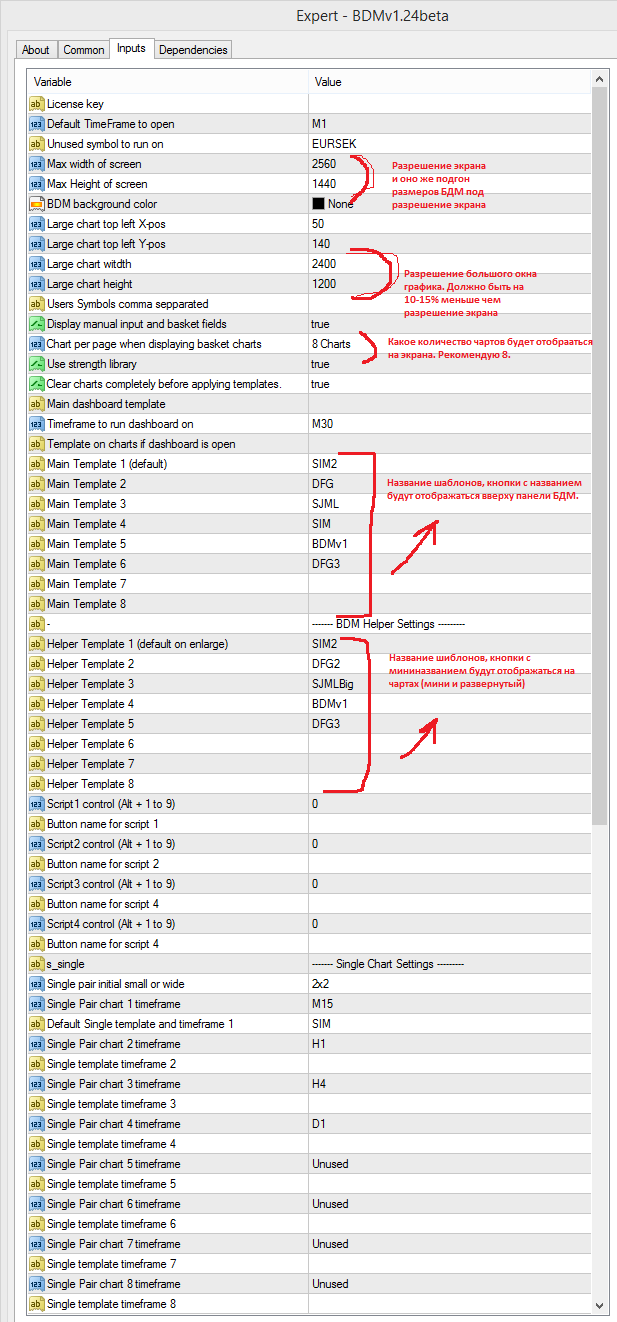This screenshot has height=1322, width=617.
Task: Click the scrollbar up arrow
Action: (x=600, y=80)
